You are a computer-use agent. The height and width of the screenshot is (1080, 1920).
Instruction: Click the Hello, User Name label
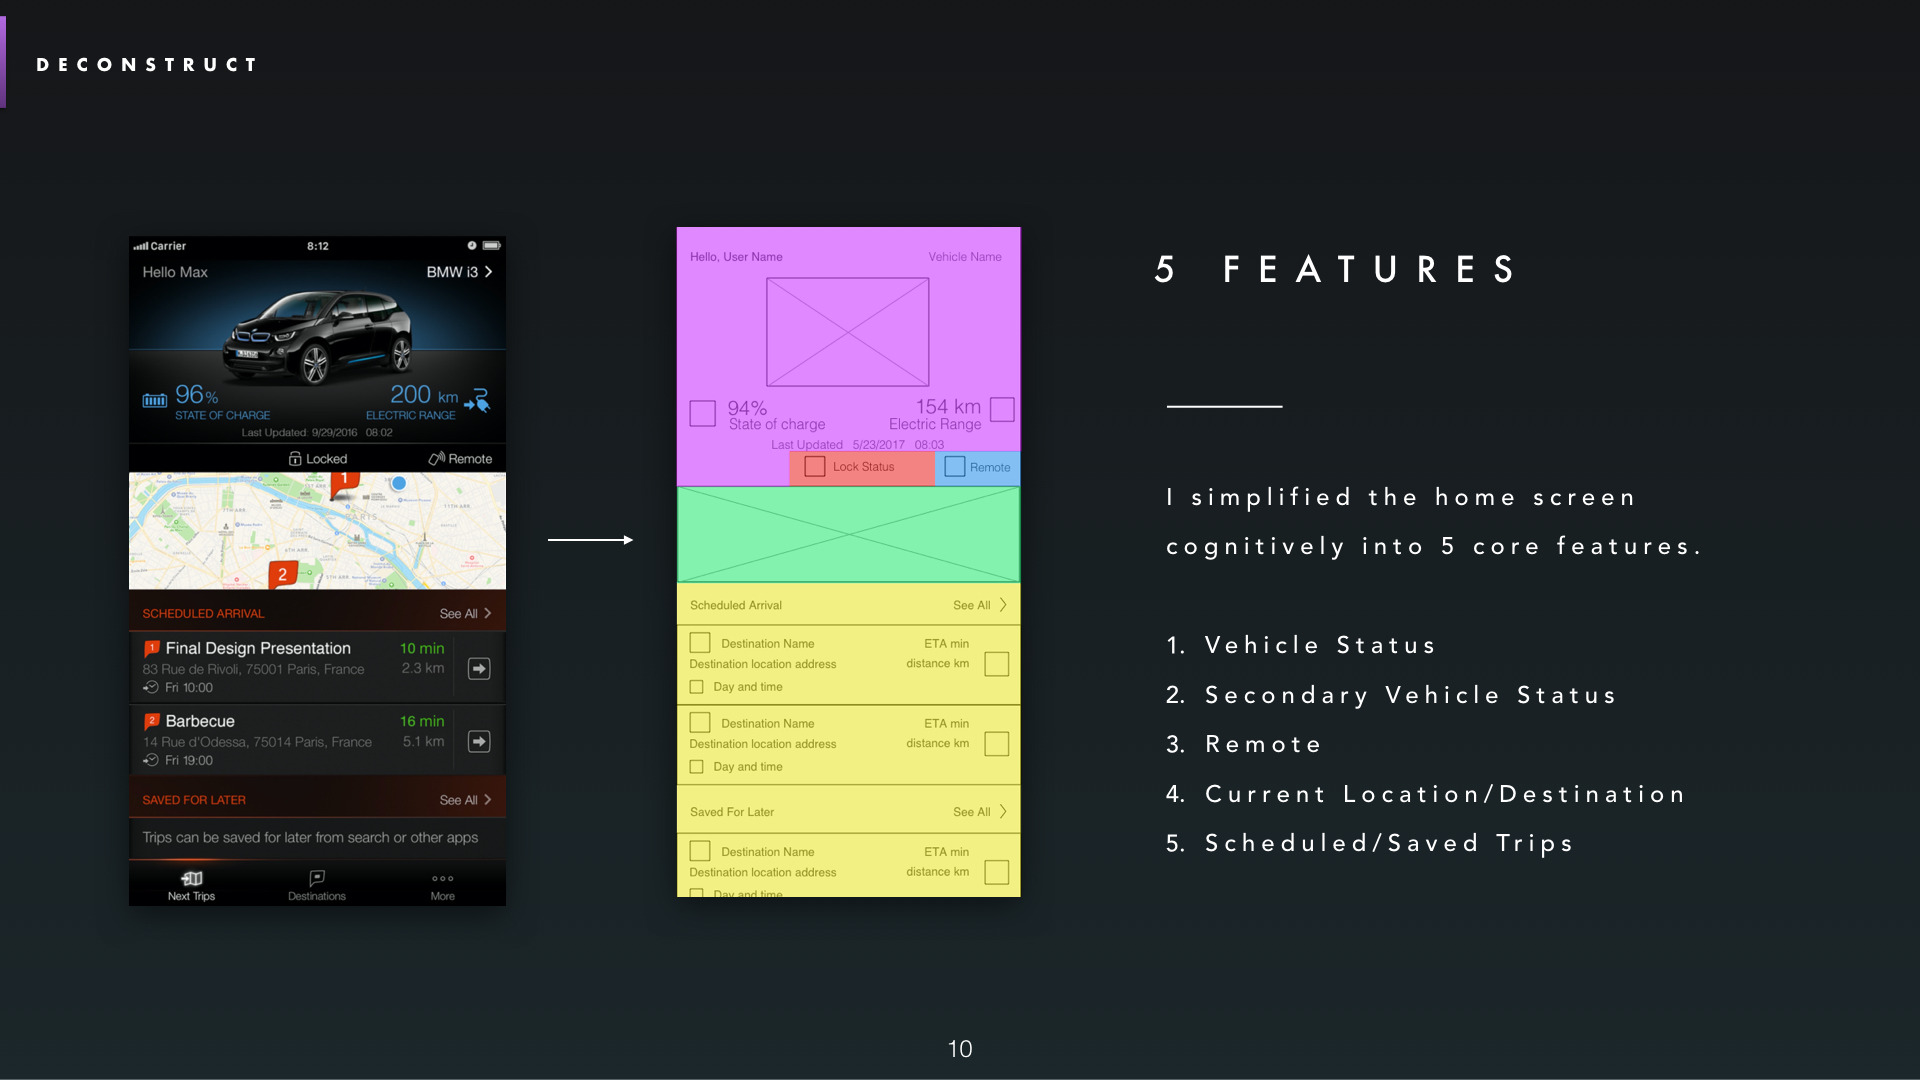point(736,257)
